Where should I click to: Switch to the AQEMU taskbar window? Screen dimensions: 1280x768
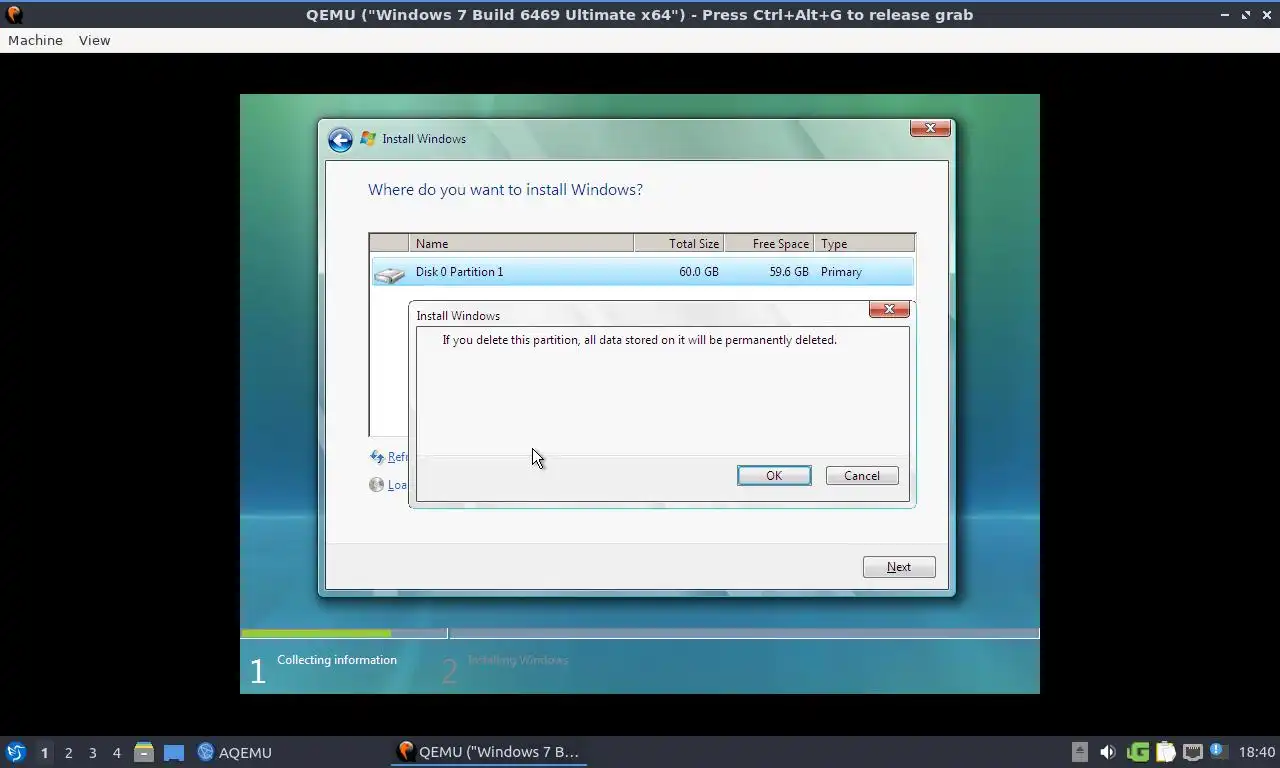(x=235, y=752)
